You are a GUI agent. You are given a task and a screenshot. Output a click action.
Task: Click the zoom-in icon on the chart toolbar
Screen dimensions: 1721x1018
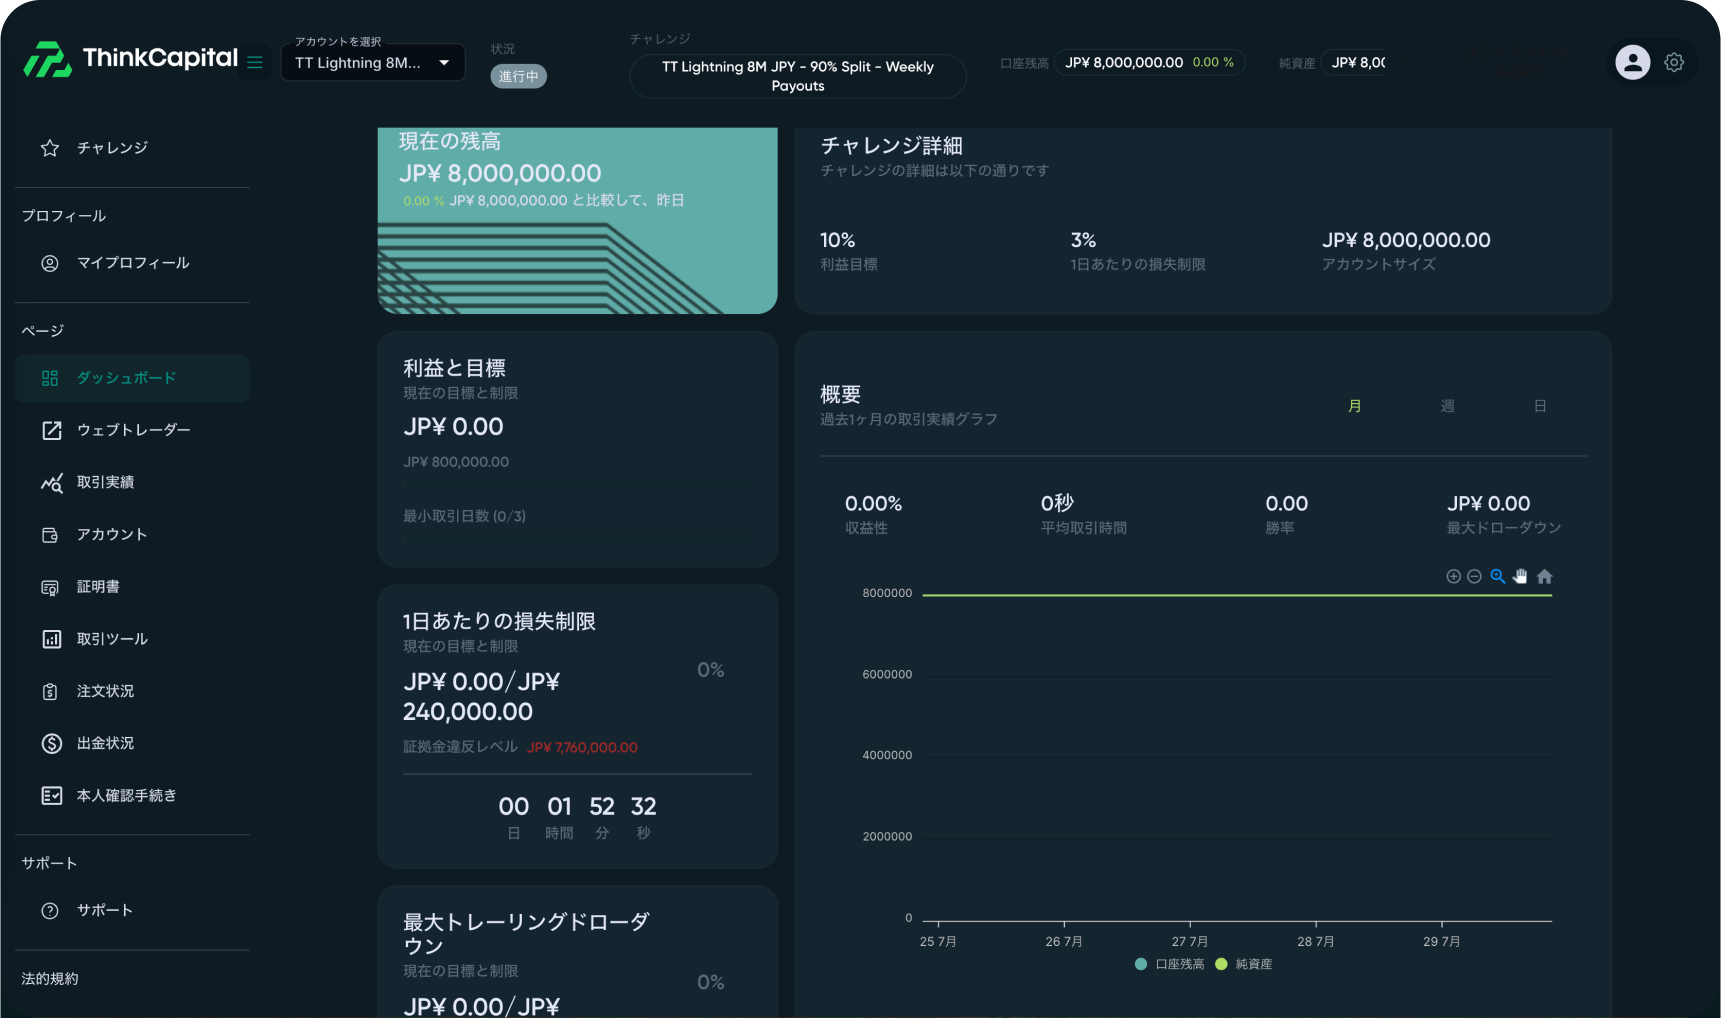(1453, 576)
